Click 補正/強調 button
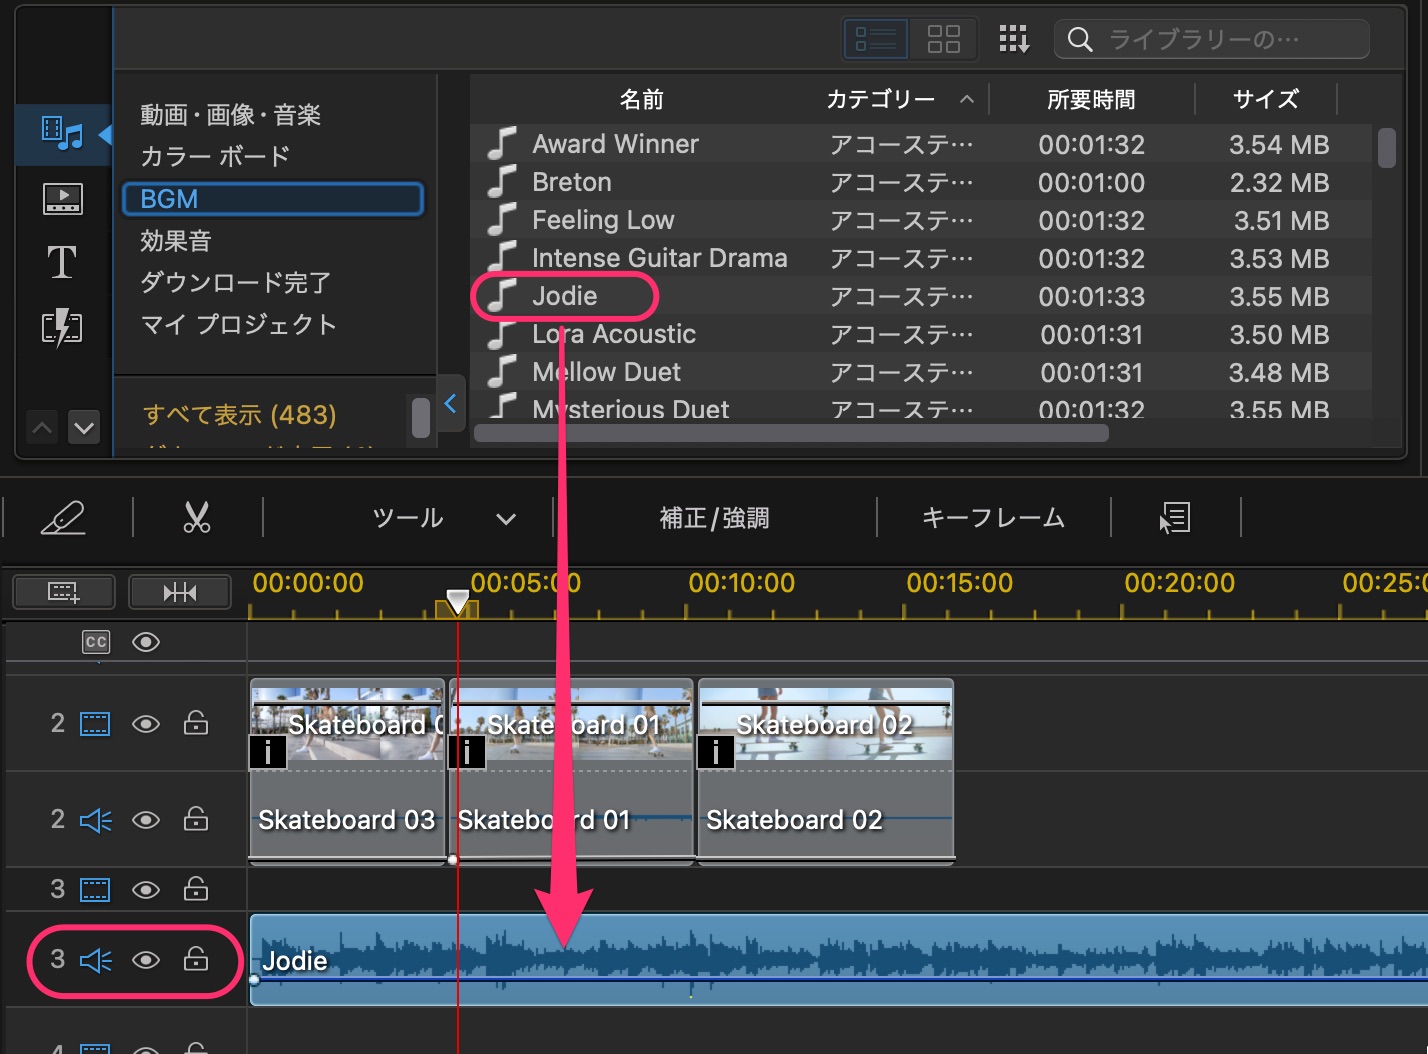The height and width of the screenshot is (1054, 1428). pyautogui.click(x=714, y=517)
